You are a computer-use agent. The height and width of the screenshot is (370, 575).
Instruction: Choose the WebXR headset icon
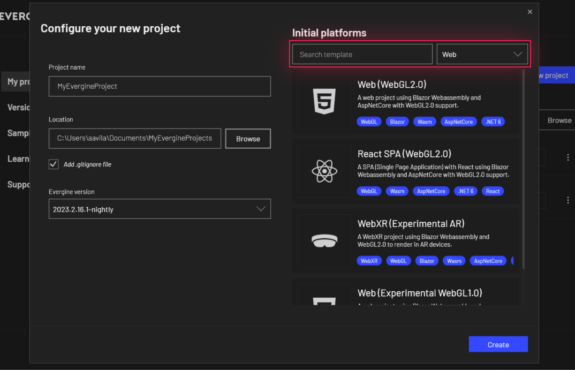click(324, 241)
